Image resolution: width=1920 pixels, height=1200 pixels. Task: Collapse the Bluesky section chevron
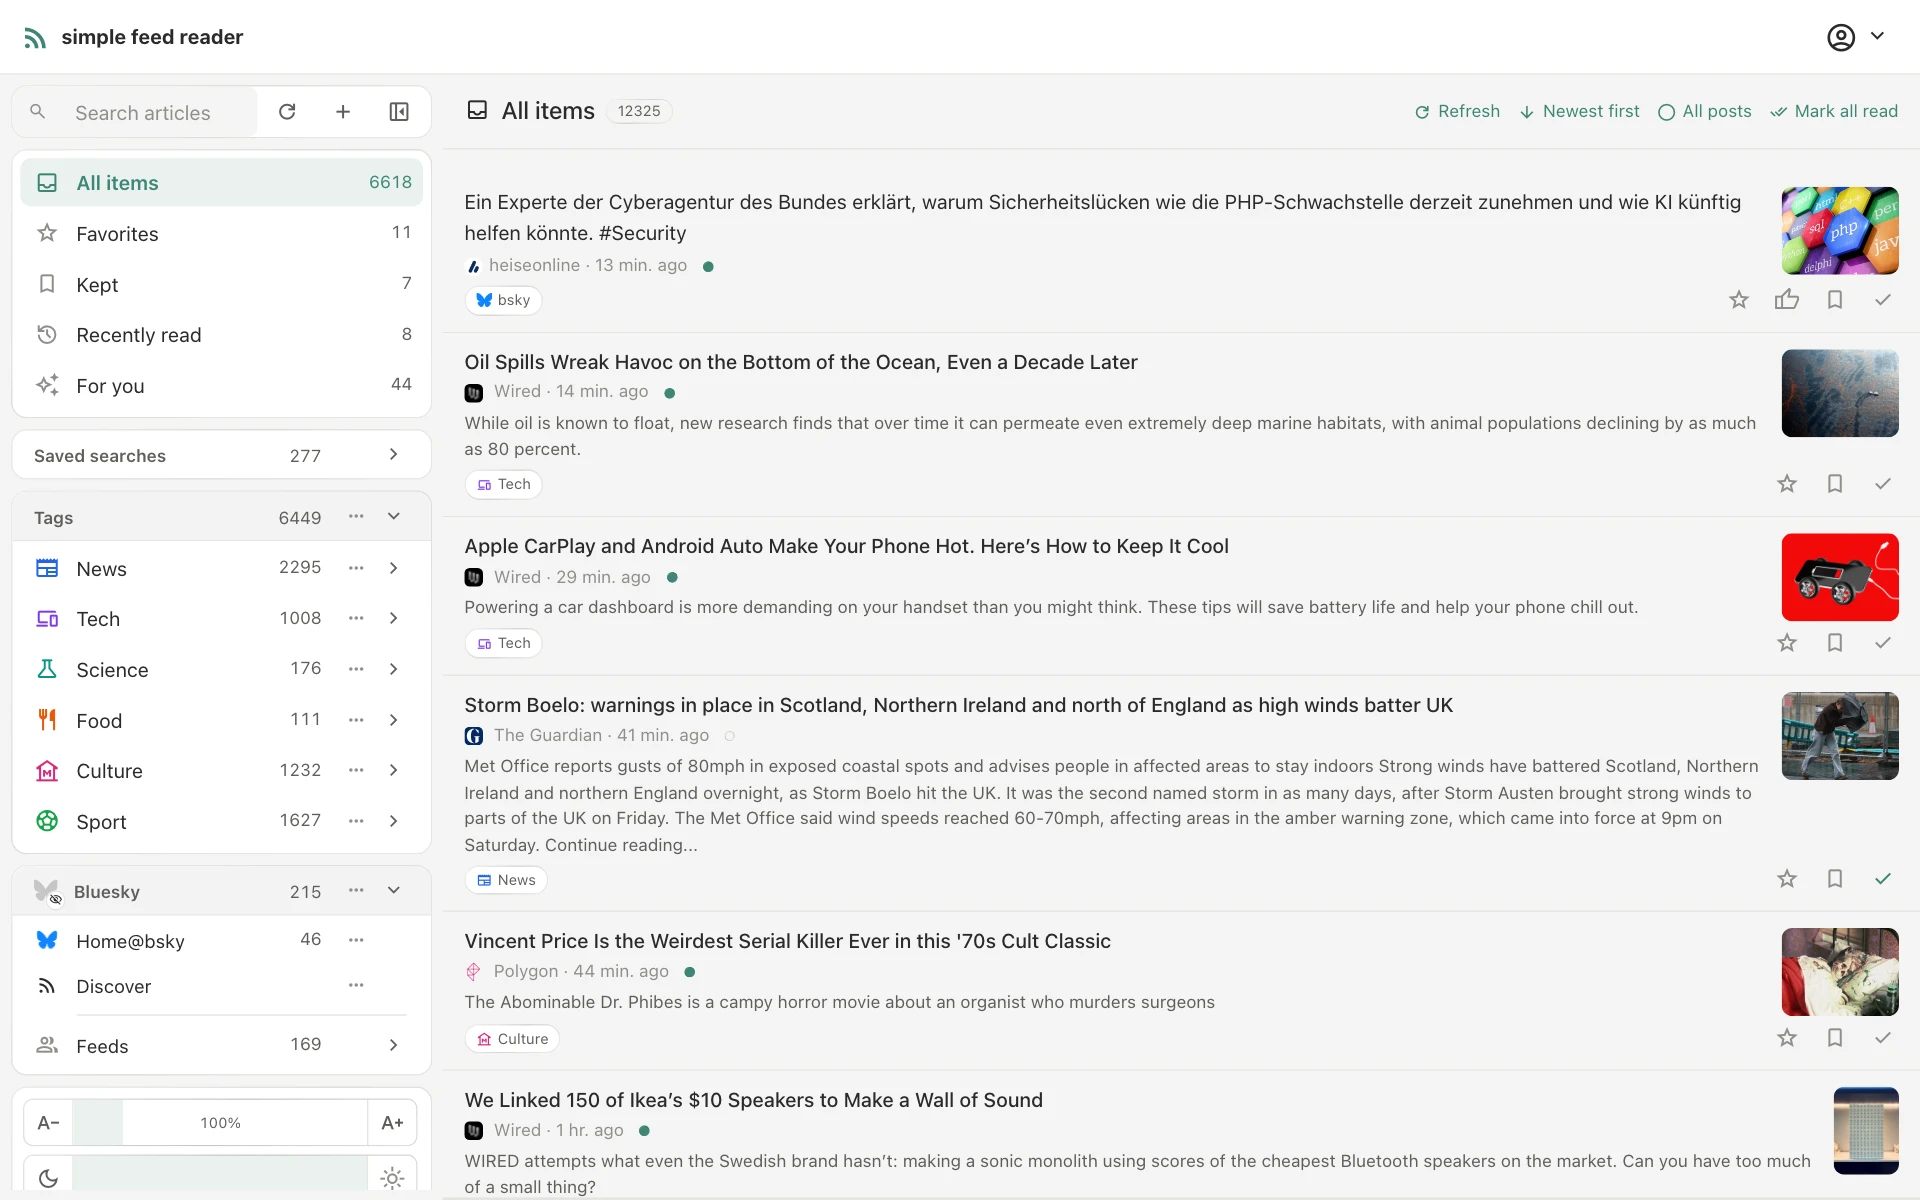[394, 890]
